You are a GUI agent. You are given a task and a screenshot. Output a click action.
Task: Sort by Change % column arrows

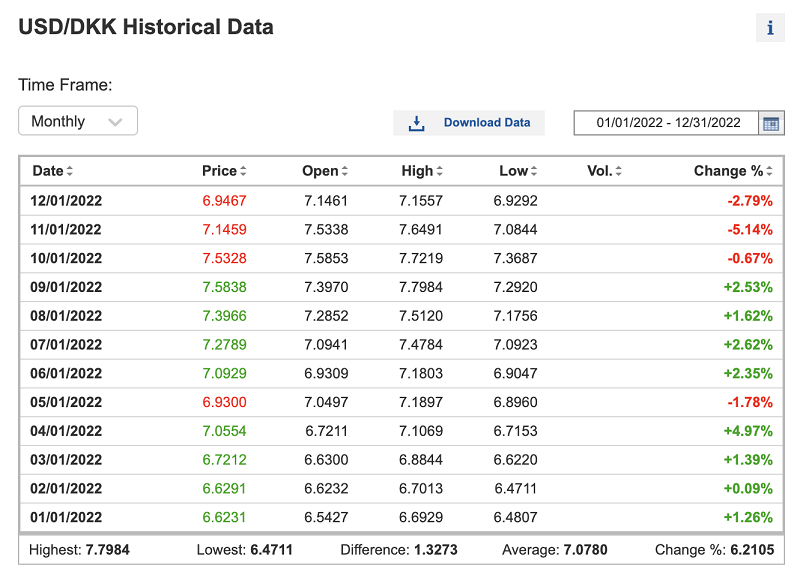pos(770,171)
